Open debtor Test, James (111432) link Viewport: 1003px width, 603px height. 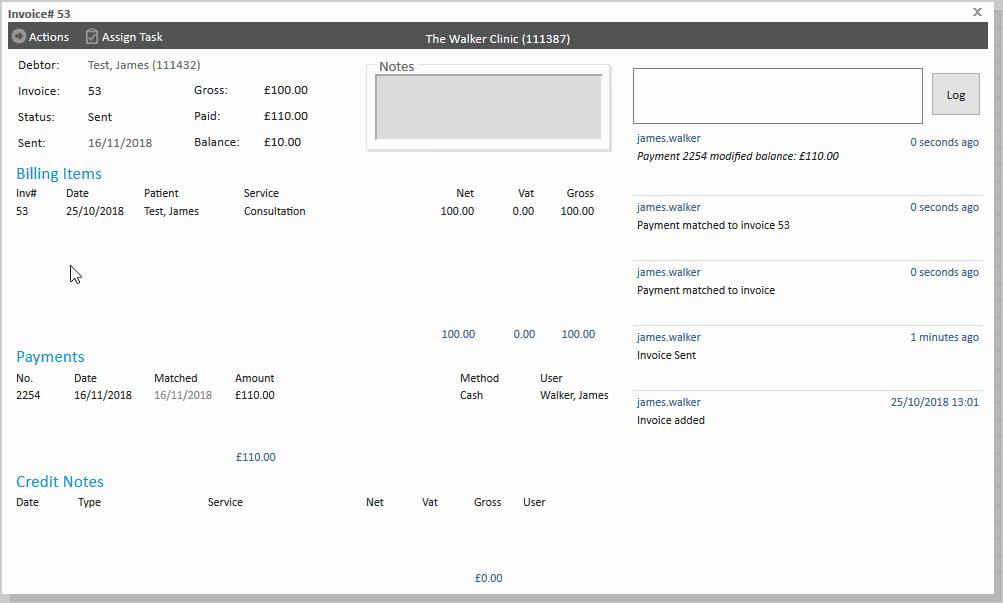click(144, 65)
